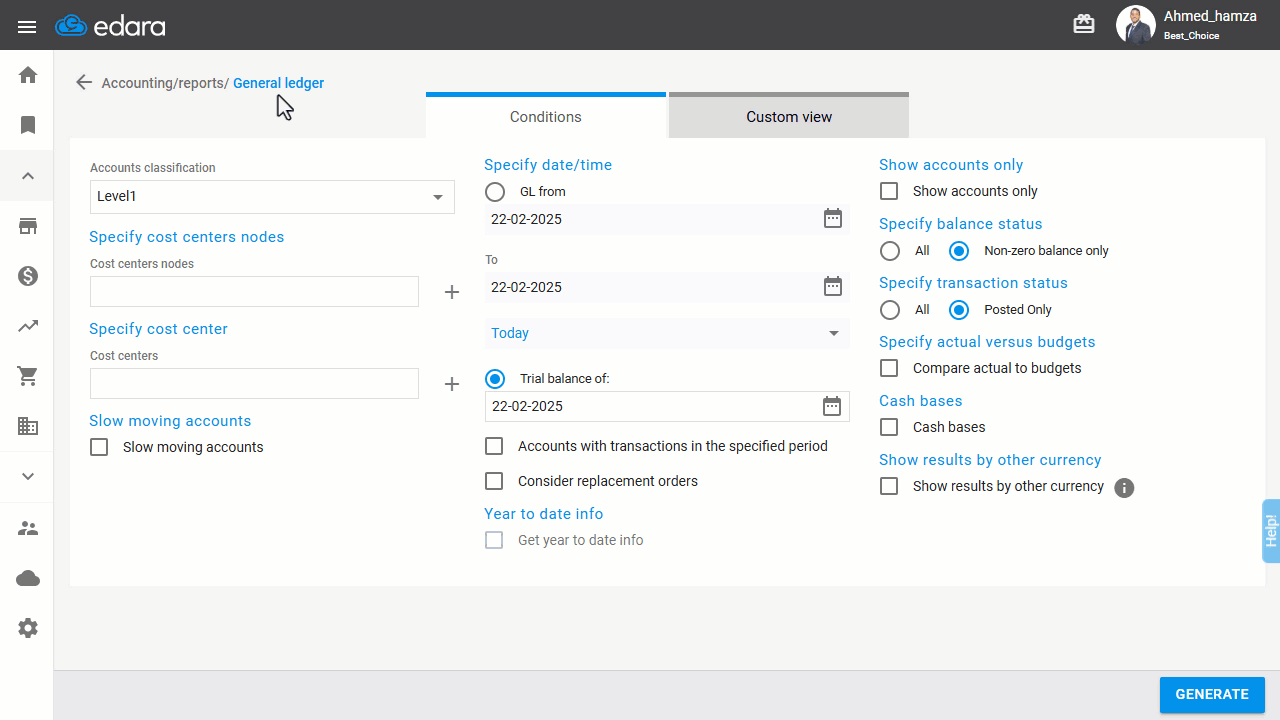Open cloud icon in sidebar

click(28, 578)
